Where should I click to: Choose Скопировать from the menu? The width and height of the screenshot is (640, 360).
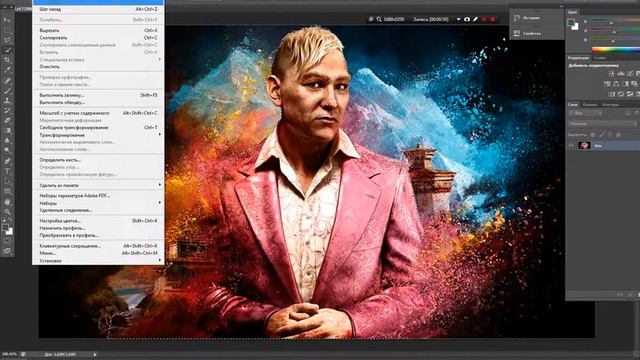point(98,38)
